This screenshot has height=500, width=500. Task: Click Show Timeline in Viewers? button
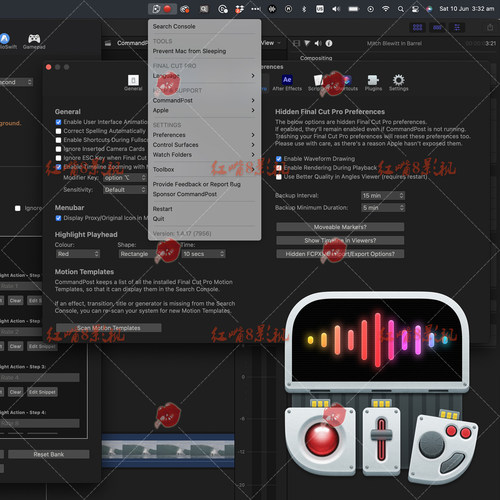340,240
